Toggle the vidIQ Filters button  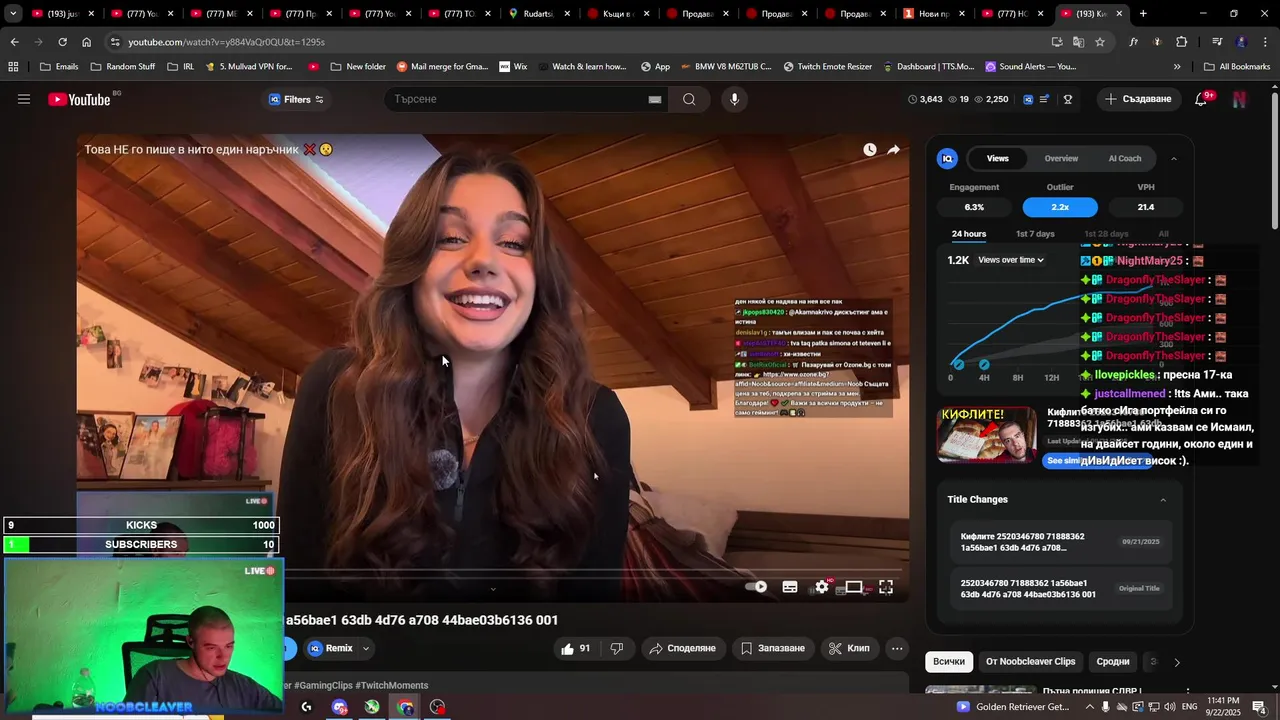[x=296, y=99]
